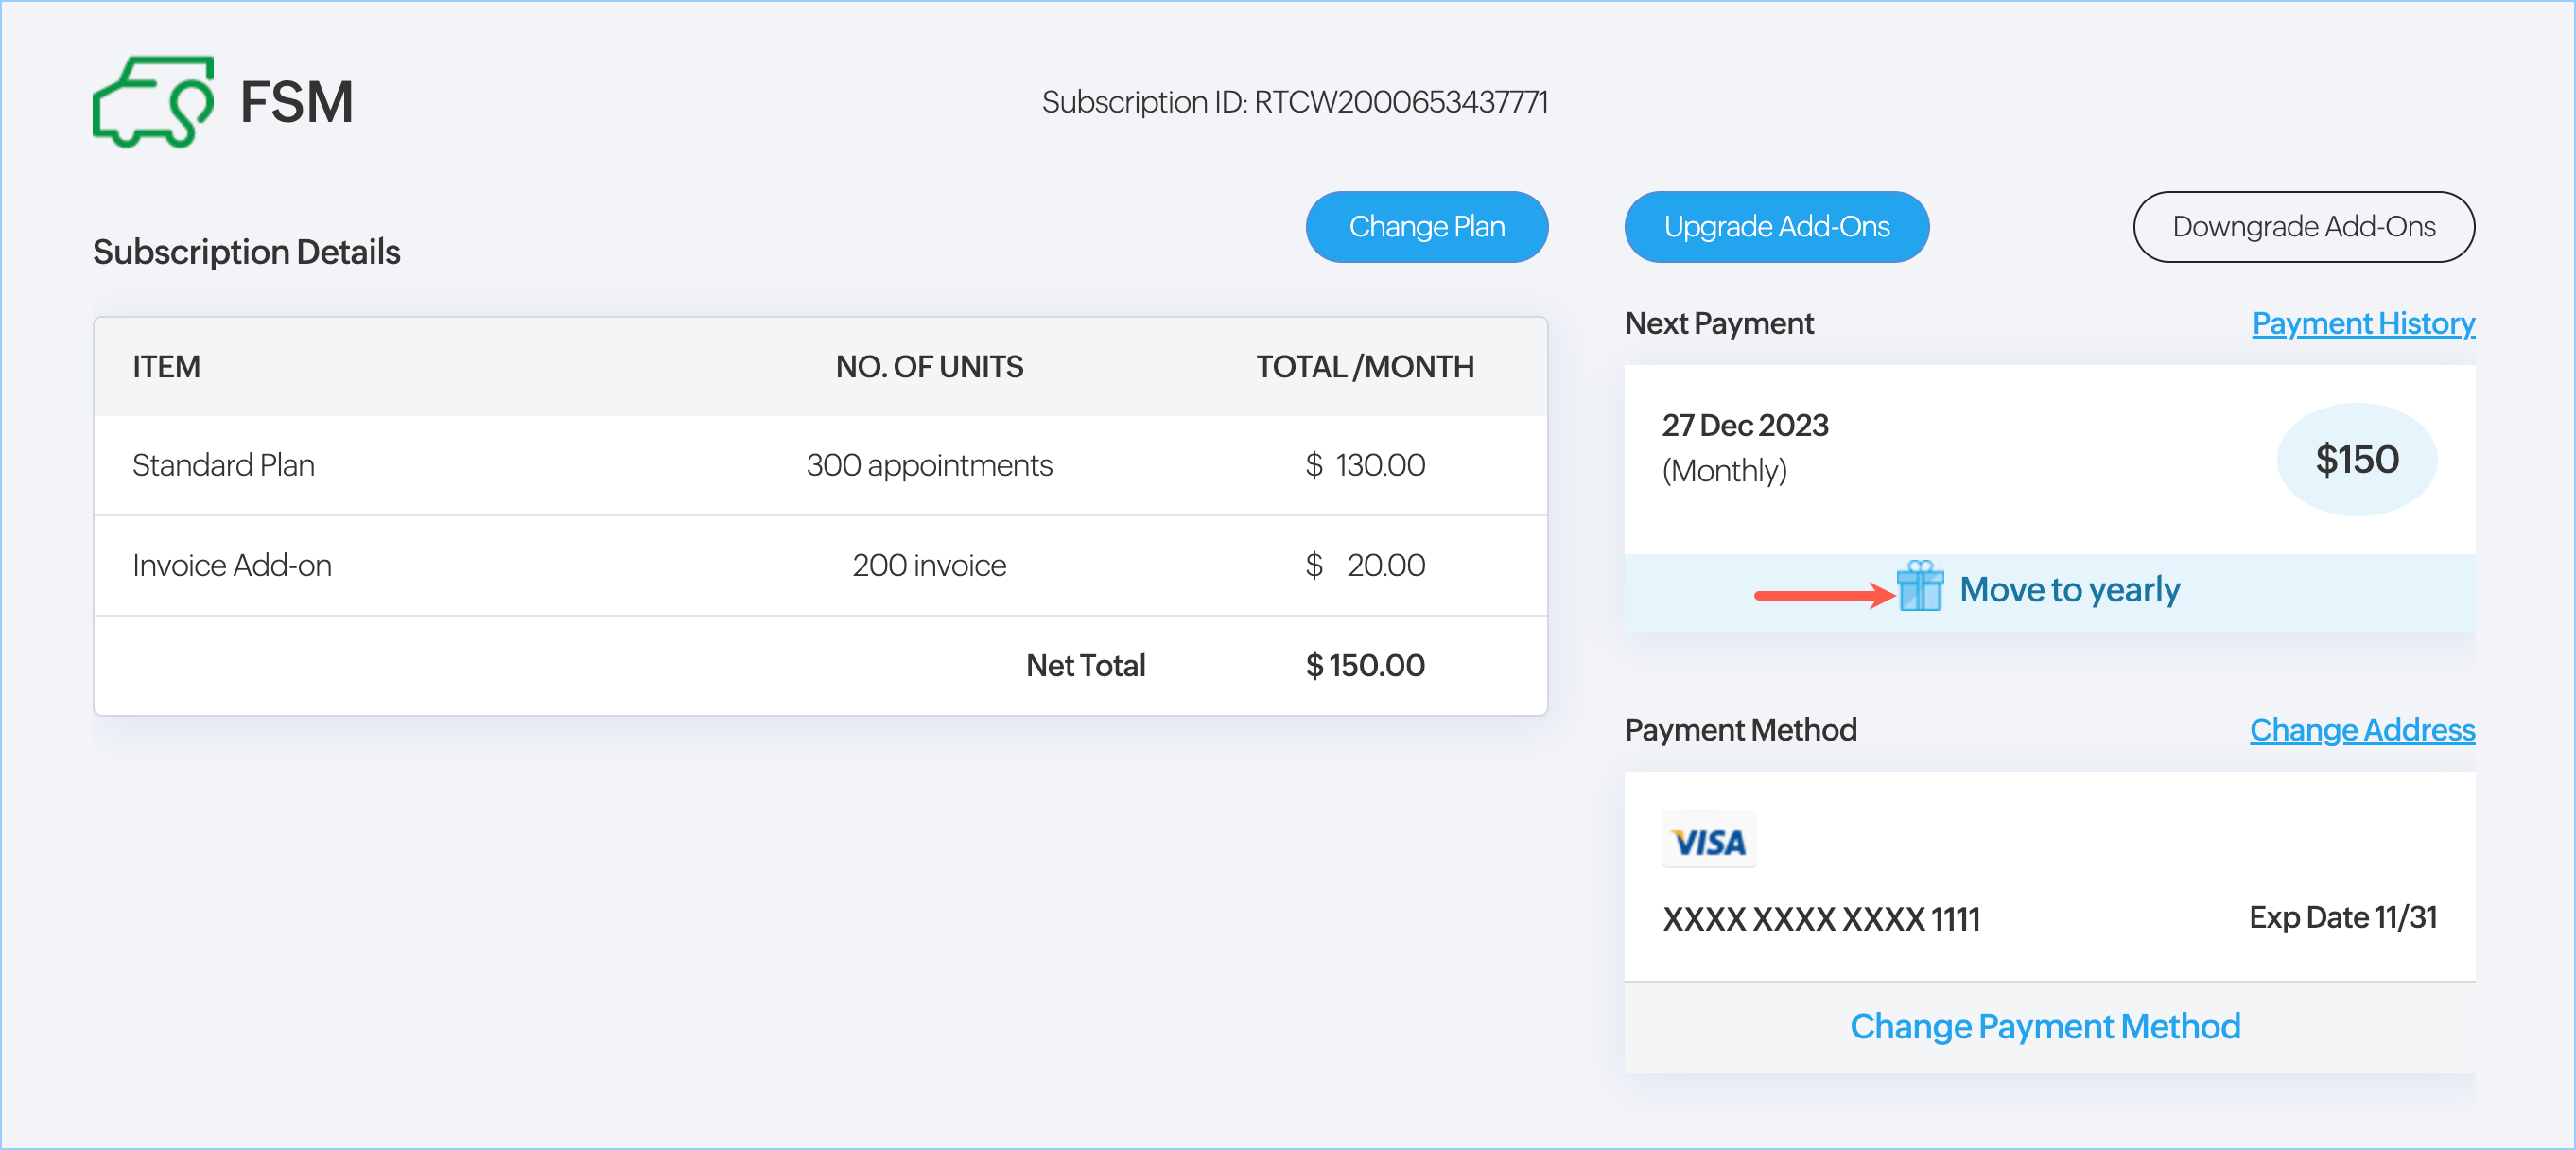This screenshot has height=1150, width=2576.
Task: Open the Change Address link
Action: tap(2361, 729)
